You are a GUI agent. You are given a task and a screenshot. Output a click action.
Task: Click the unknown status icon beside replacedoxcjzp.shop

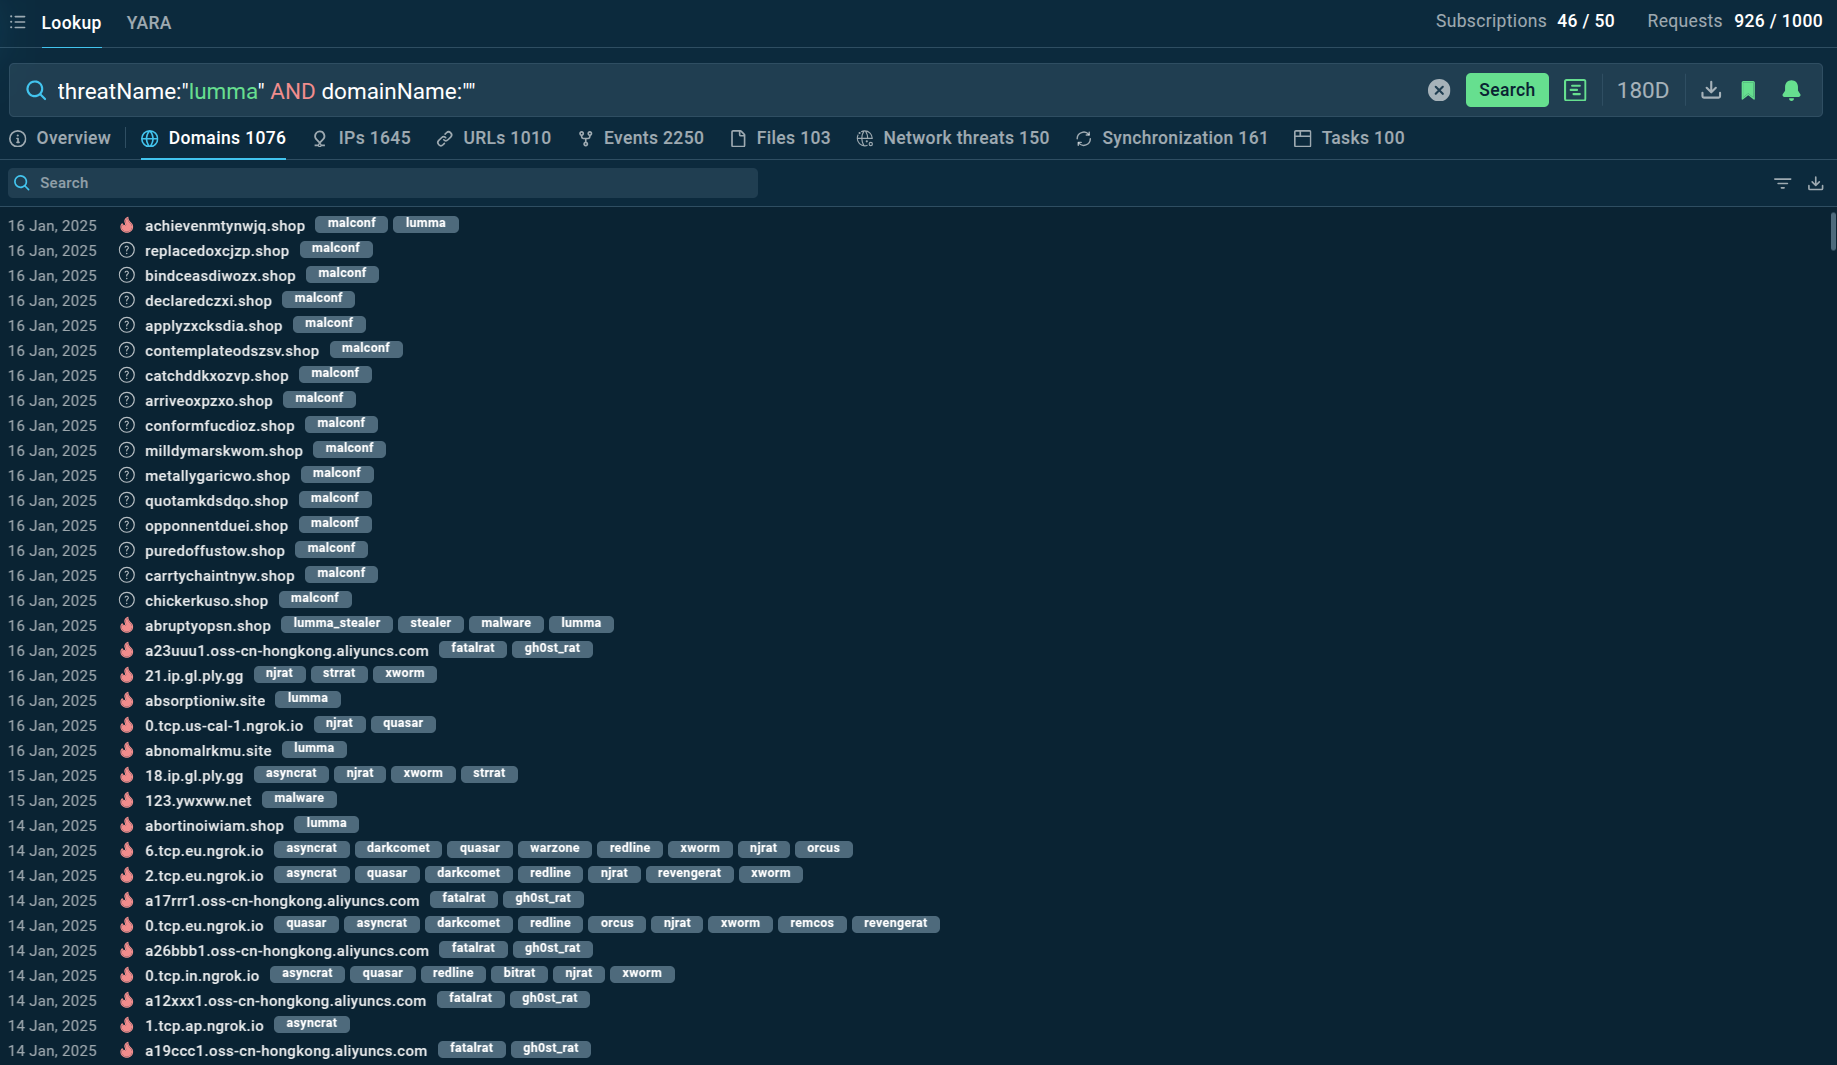coord(127,250)
